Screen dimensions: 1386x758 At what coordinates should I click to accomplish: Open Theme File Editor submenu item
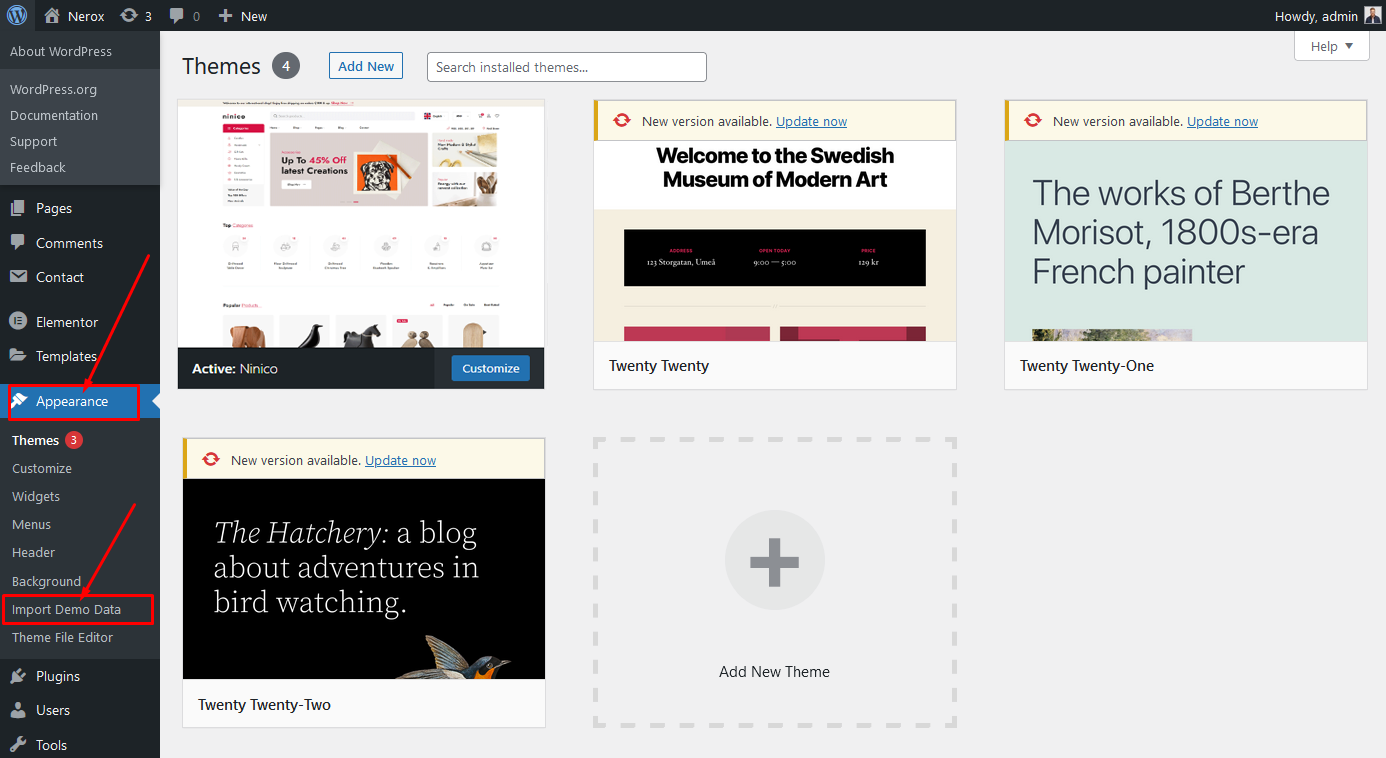coord(63,637)
